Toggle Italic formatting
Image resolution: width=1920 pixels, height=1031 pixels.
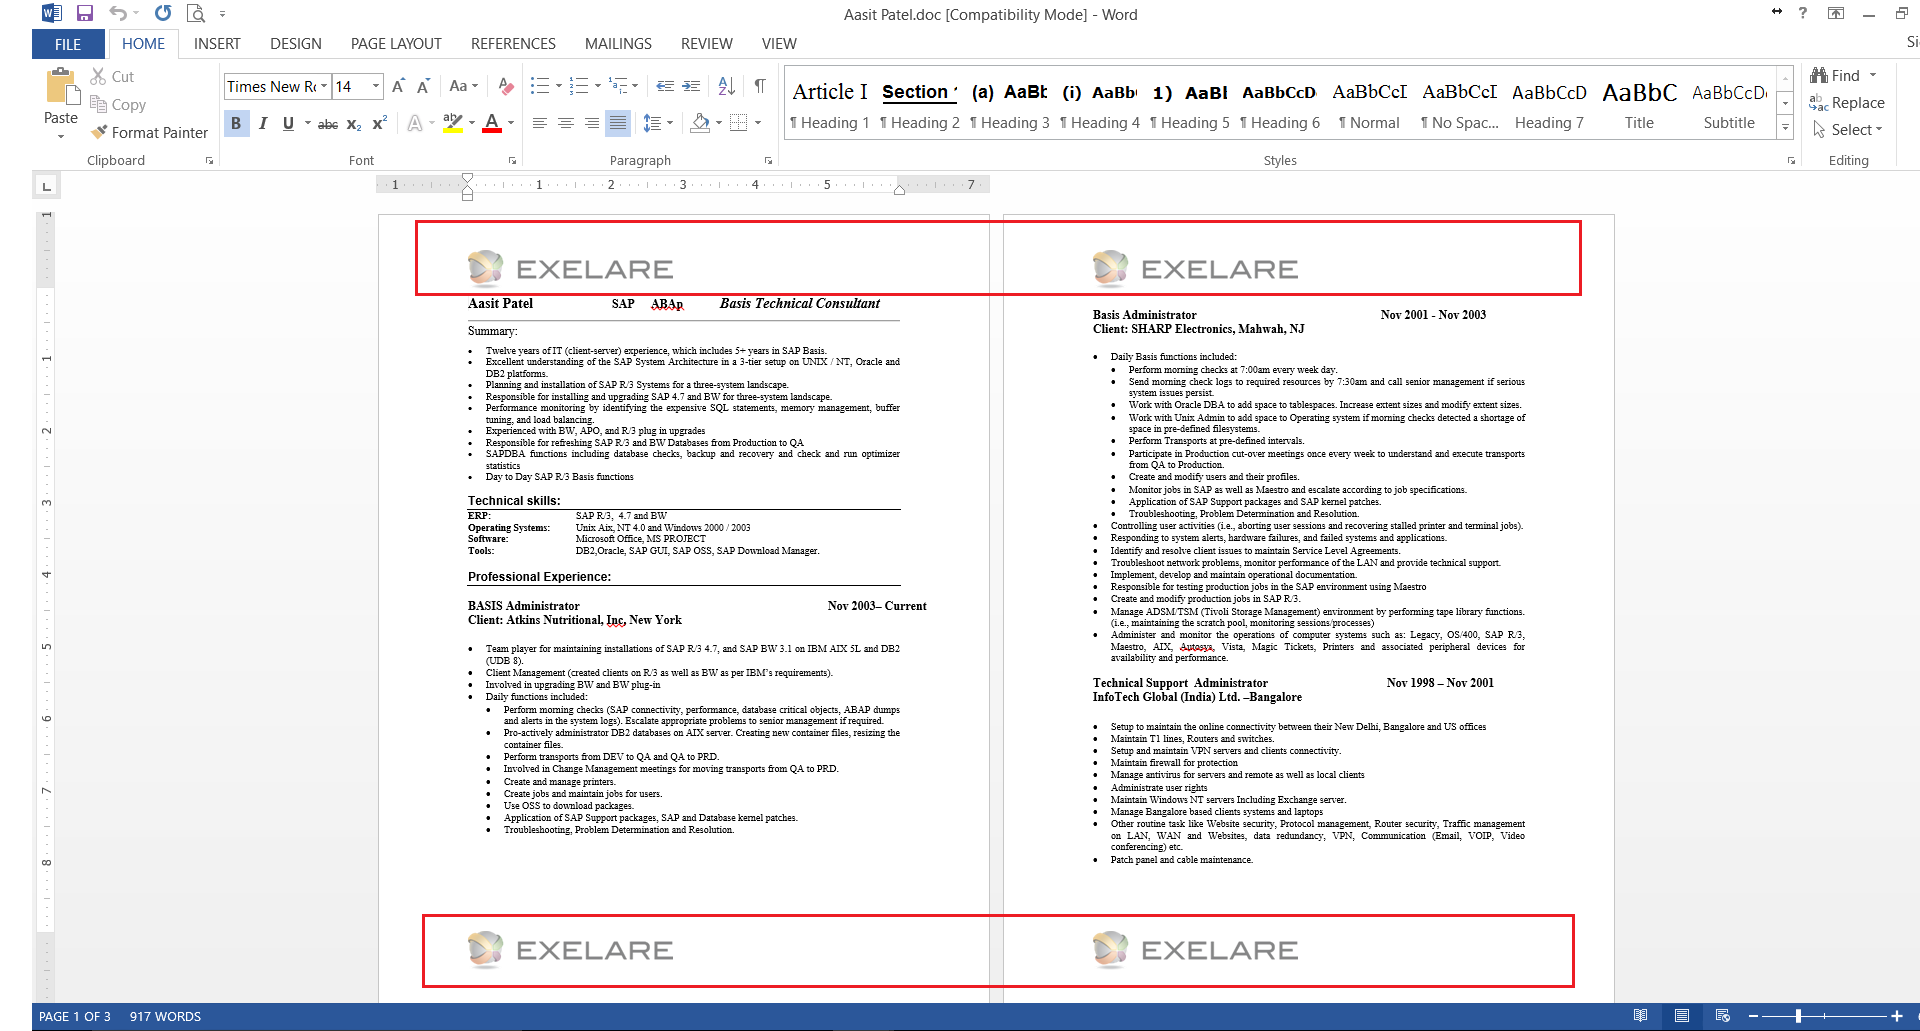(x=263, y=123)
